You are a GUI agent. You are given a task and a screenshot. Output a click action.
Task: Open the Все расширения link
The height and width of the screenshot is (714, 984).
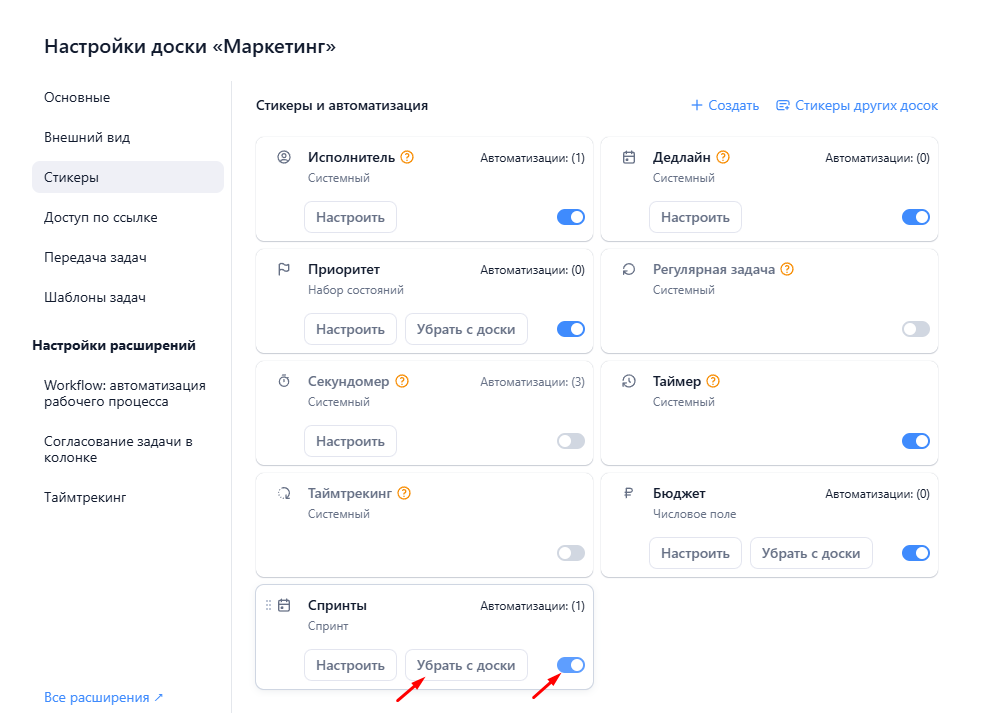point(103,697)
